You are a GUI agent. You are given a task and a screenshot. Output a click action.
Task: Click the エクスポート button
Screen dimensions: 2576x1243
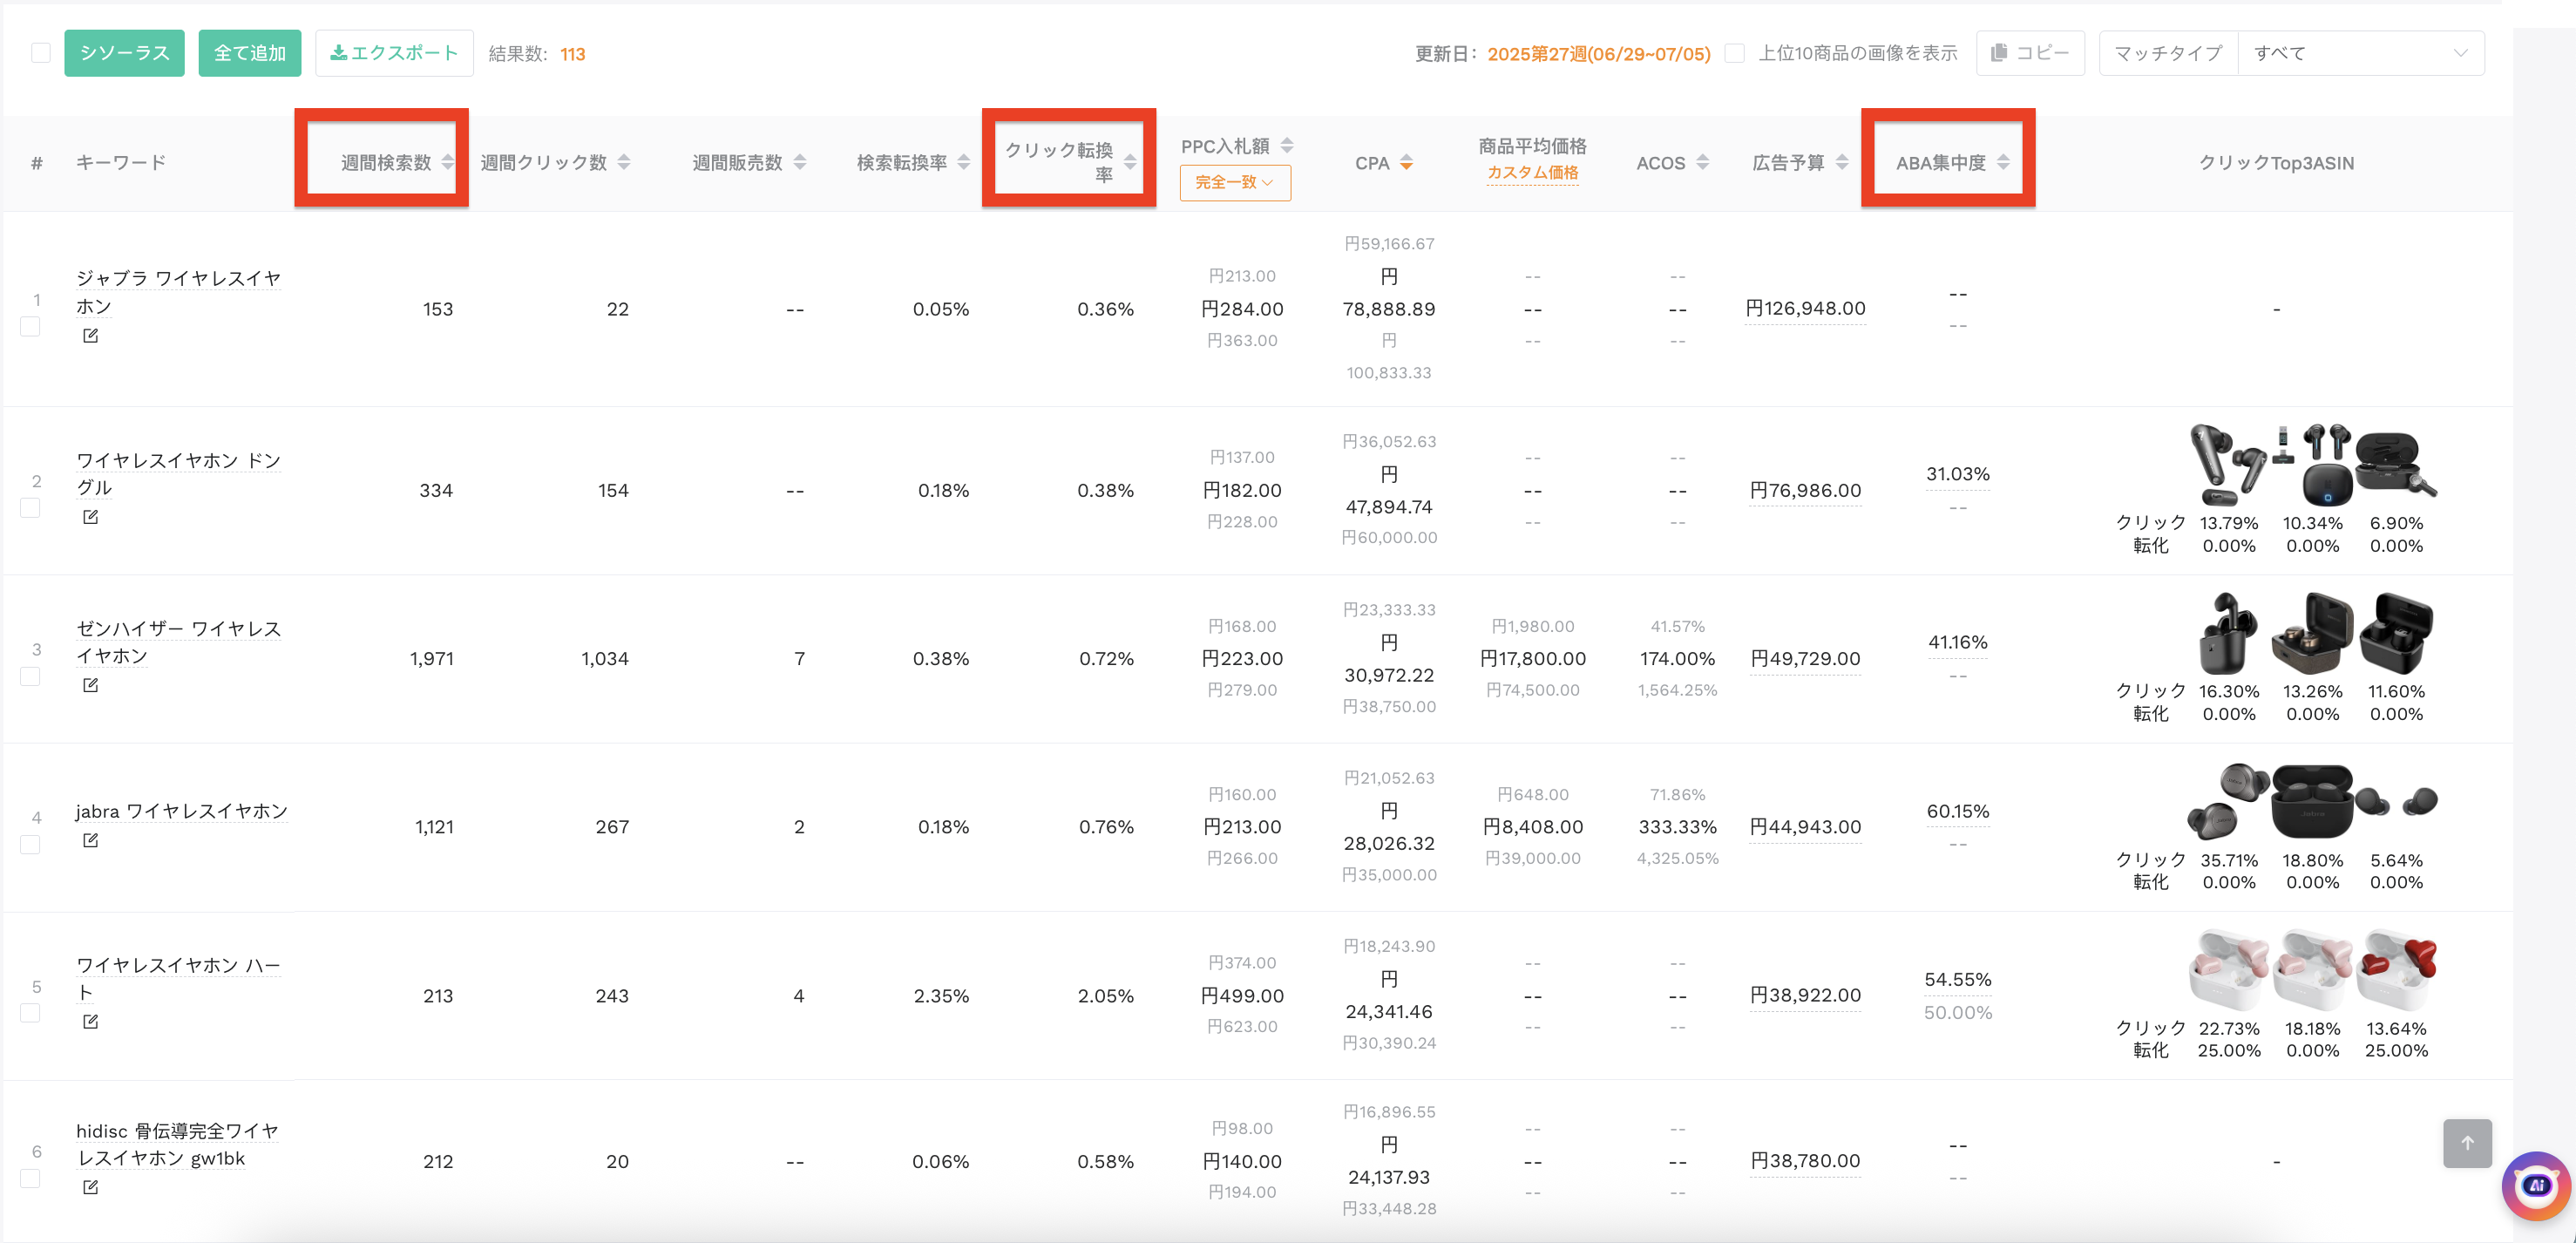[394, 53]
